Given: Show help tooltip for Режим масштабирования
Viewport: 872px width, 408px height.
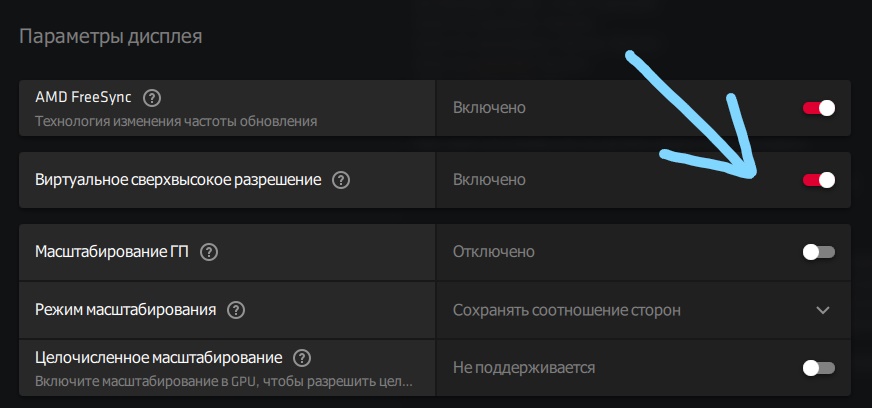Looking at the screenshot, I should click(236, 310).
